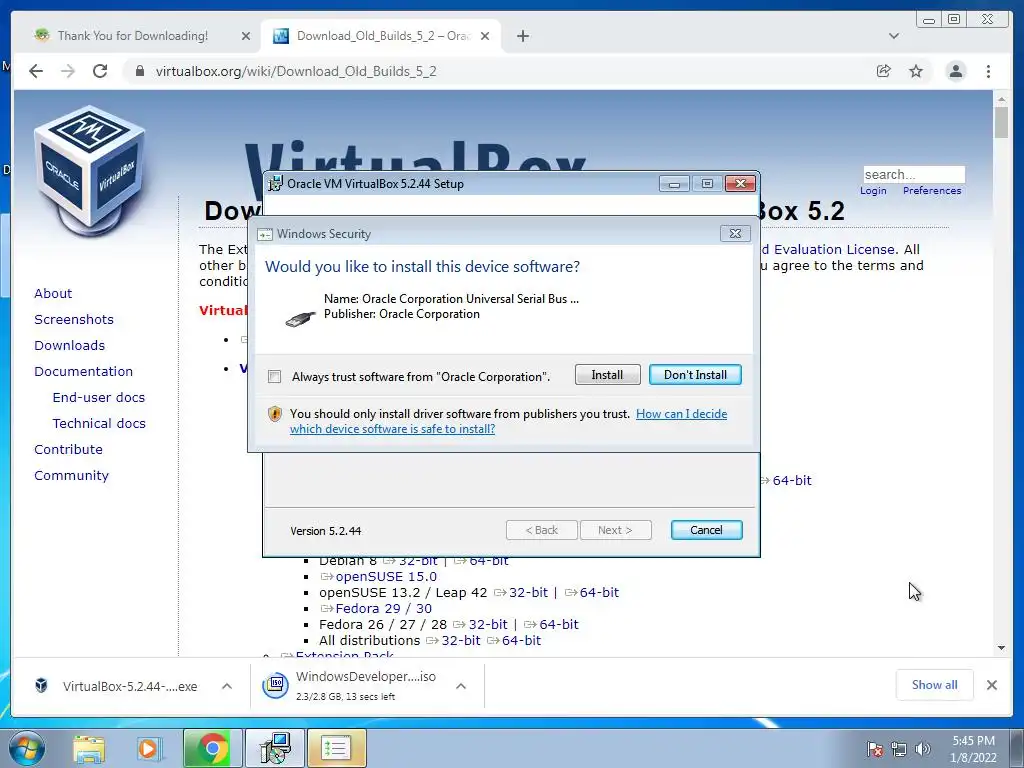
Task: Open Windows Media Player from taskbar
Action: pos(150,748)
